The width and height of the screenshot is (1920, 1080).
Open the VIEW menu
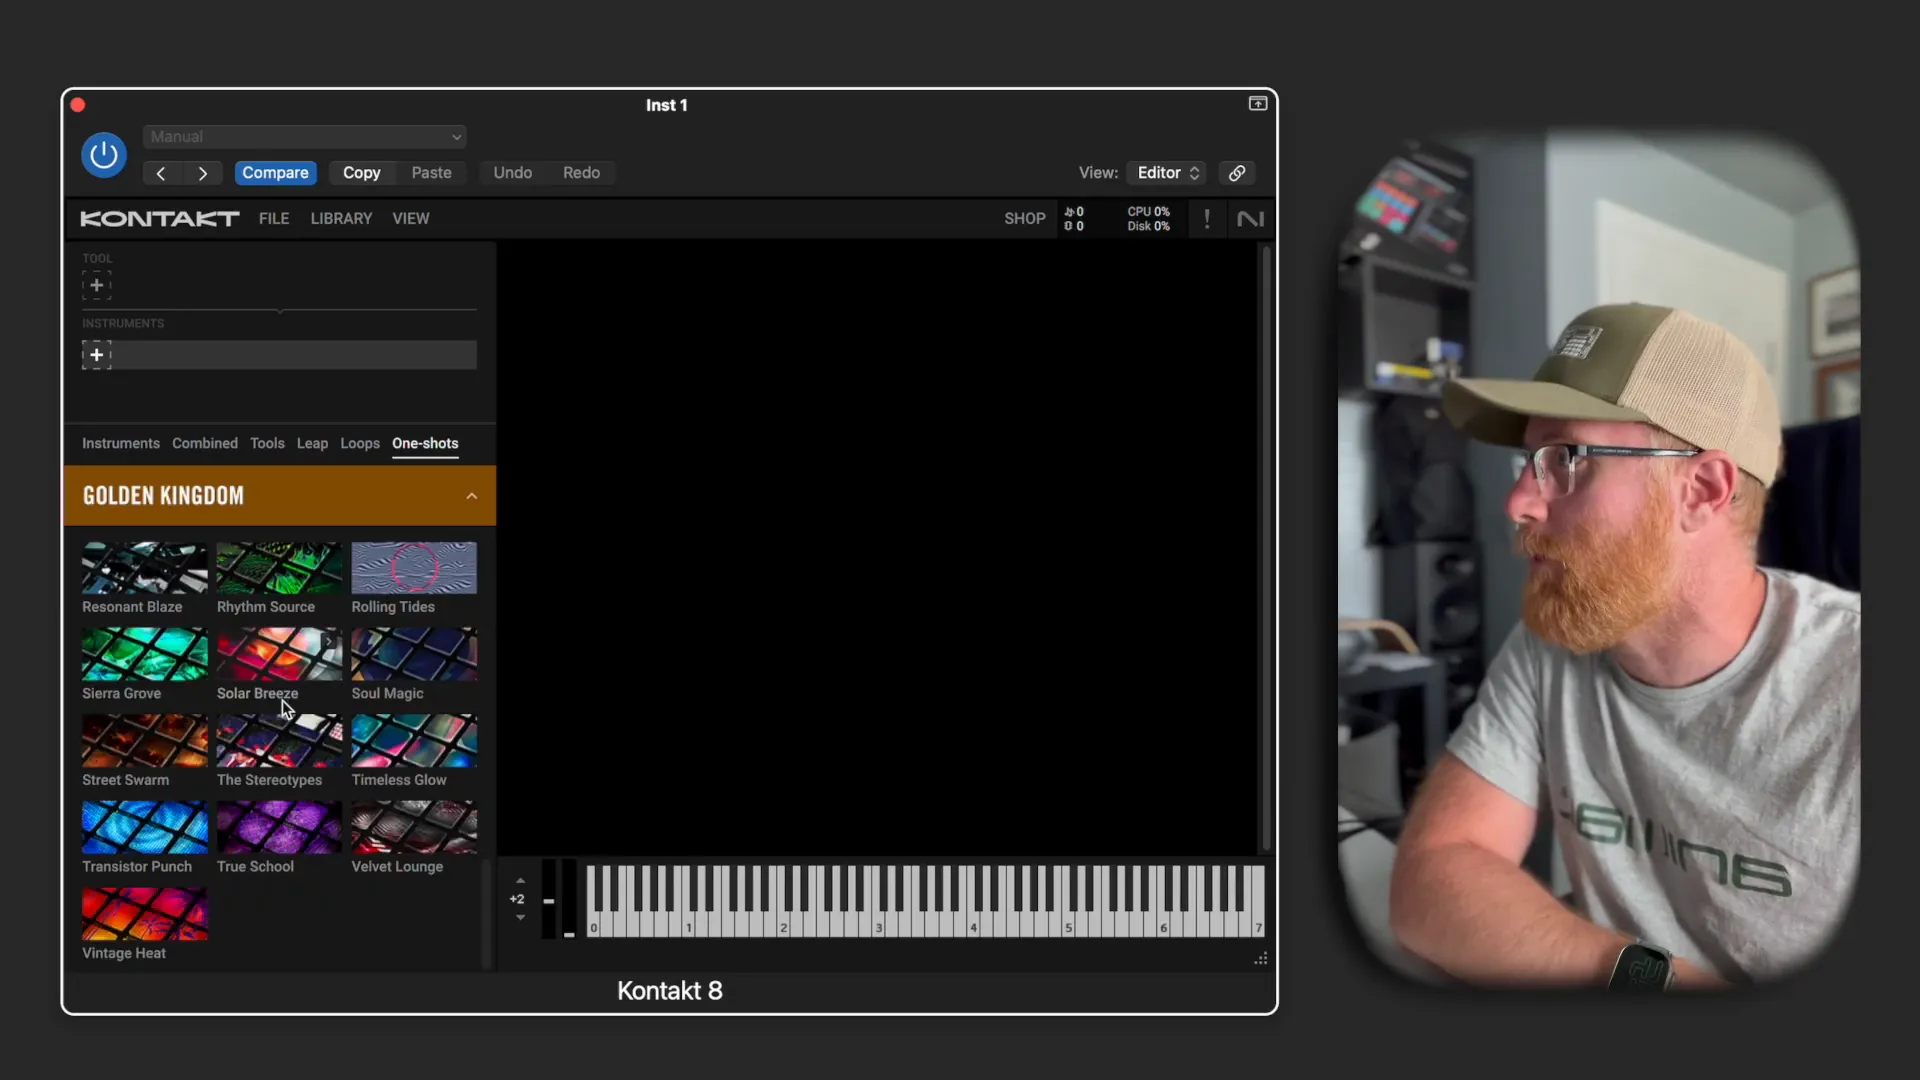(411, 218)
